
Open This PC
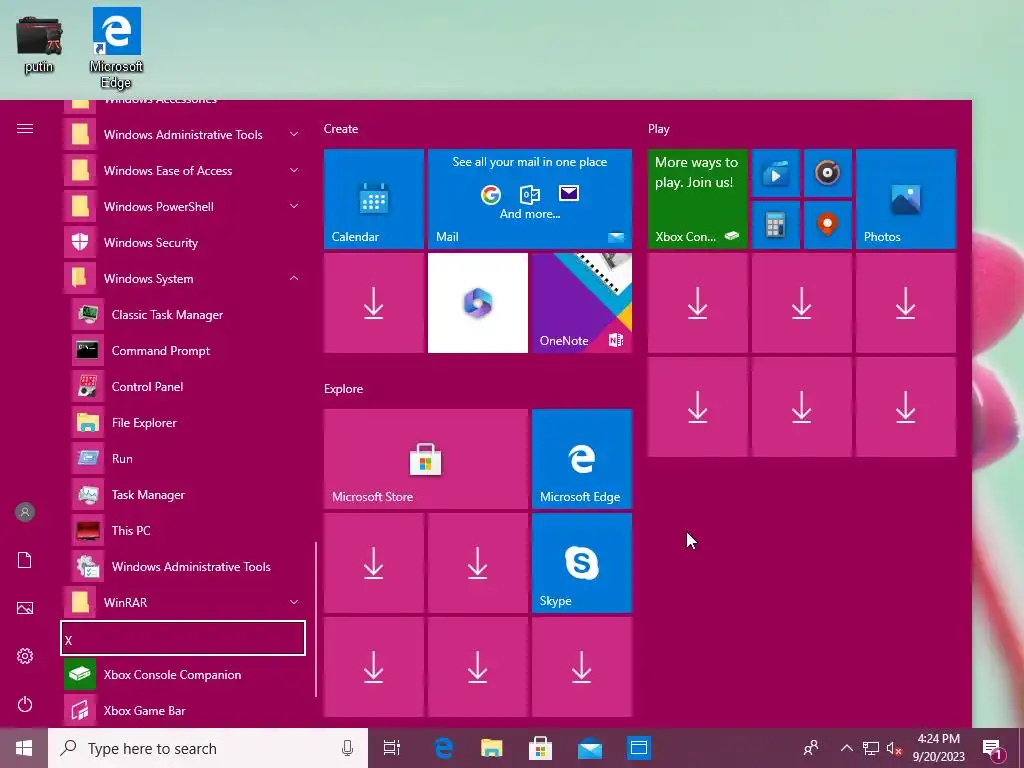coord(188,530)
